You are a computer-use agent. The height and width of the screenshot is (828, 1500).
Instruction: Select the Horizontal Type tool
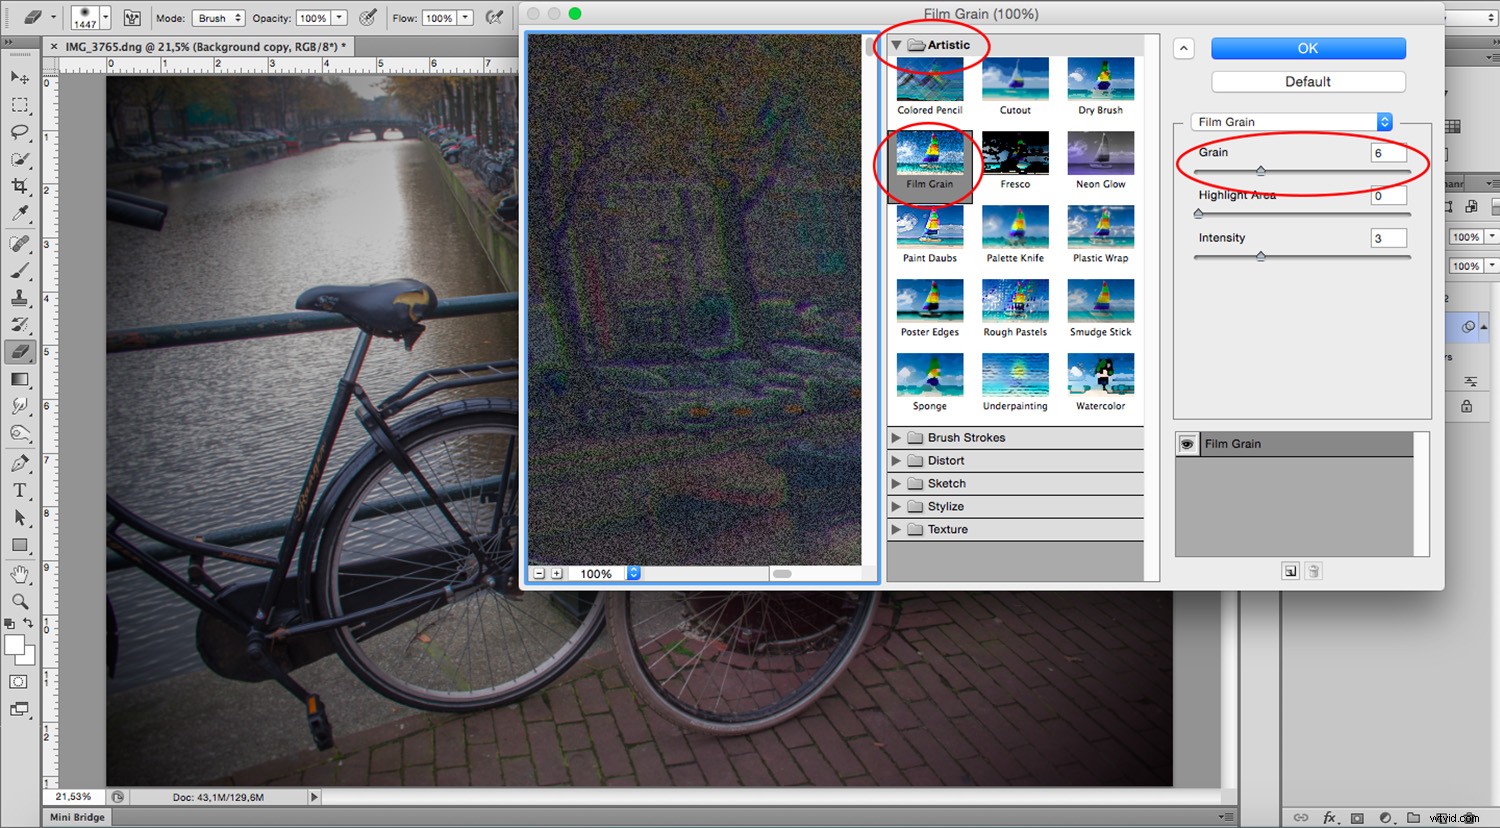pos(20,490)
